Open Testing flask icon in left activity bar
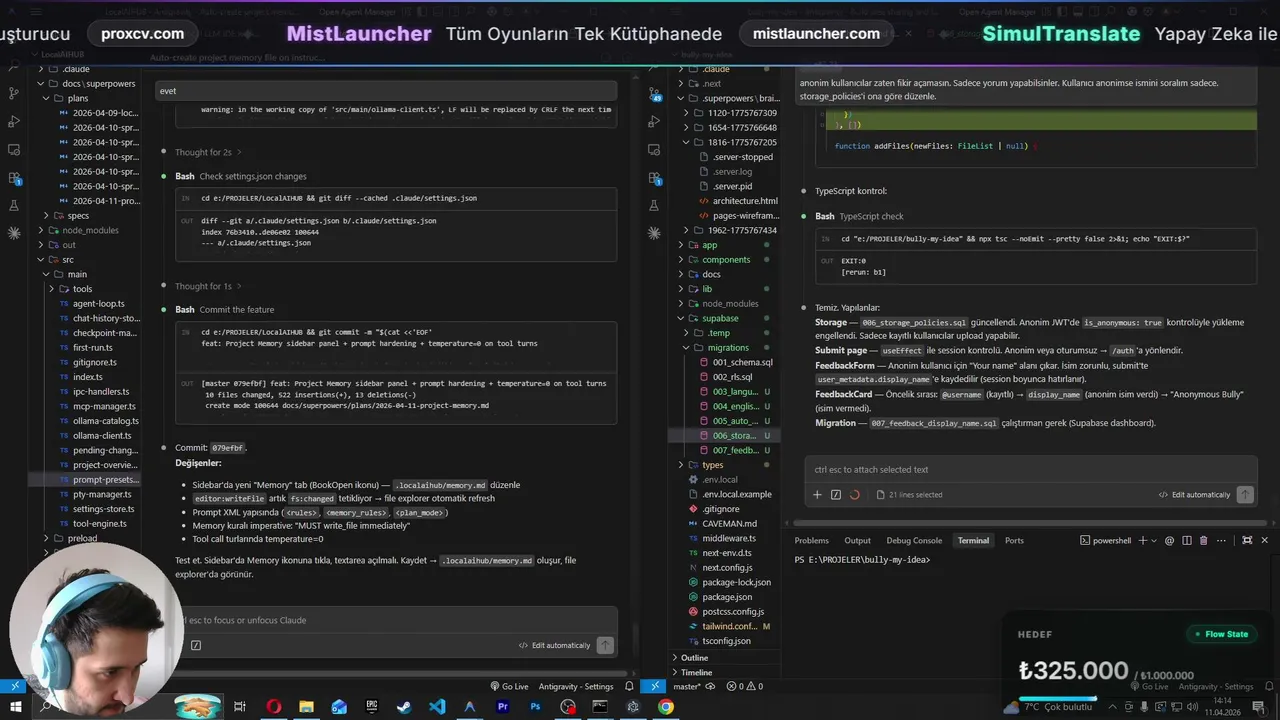The width and height of the screenshot is (1280, 720). pyautogui.click(x=14, y=205)
